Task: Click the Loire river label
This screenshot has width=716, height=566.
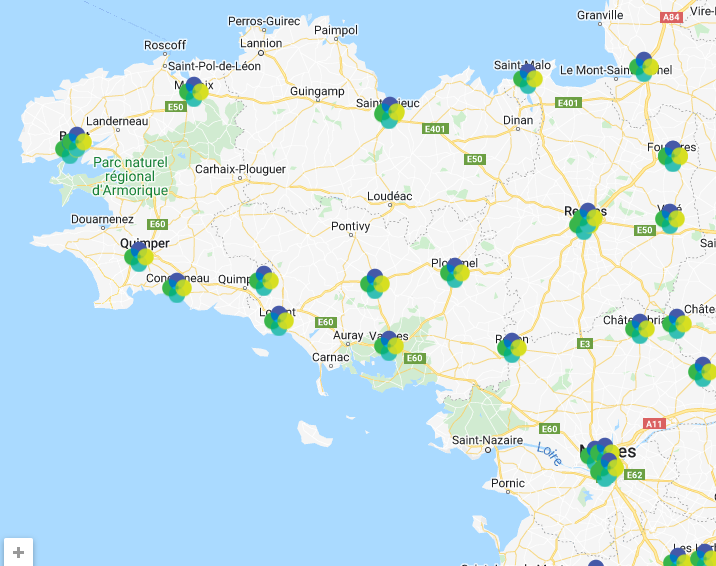Action: point(550,454)
